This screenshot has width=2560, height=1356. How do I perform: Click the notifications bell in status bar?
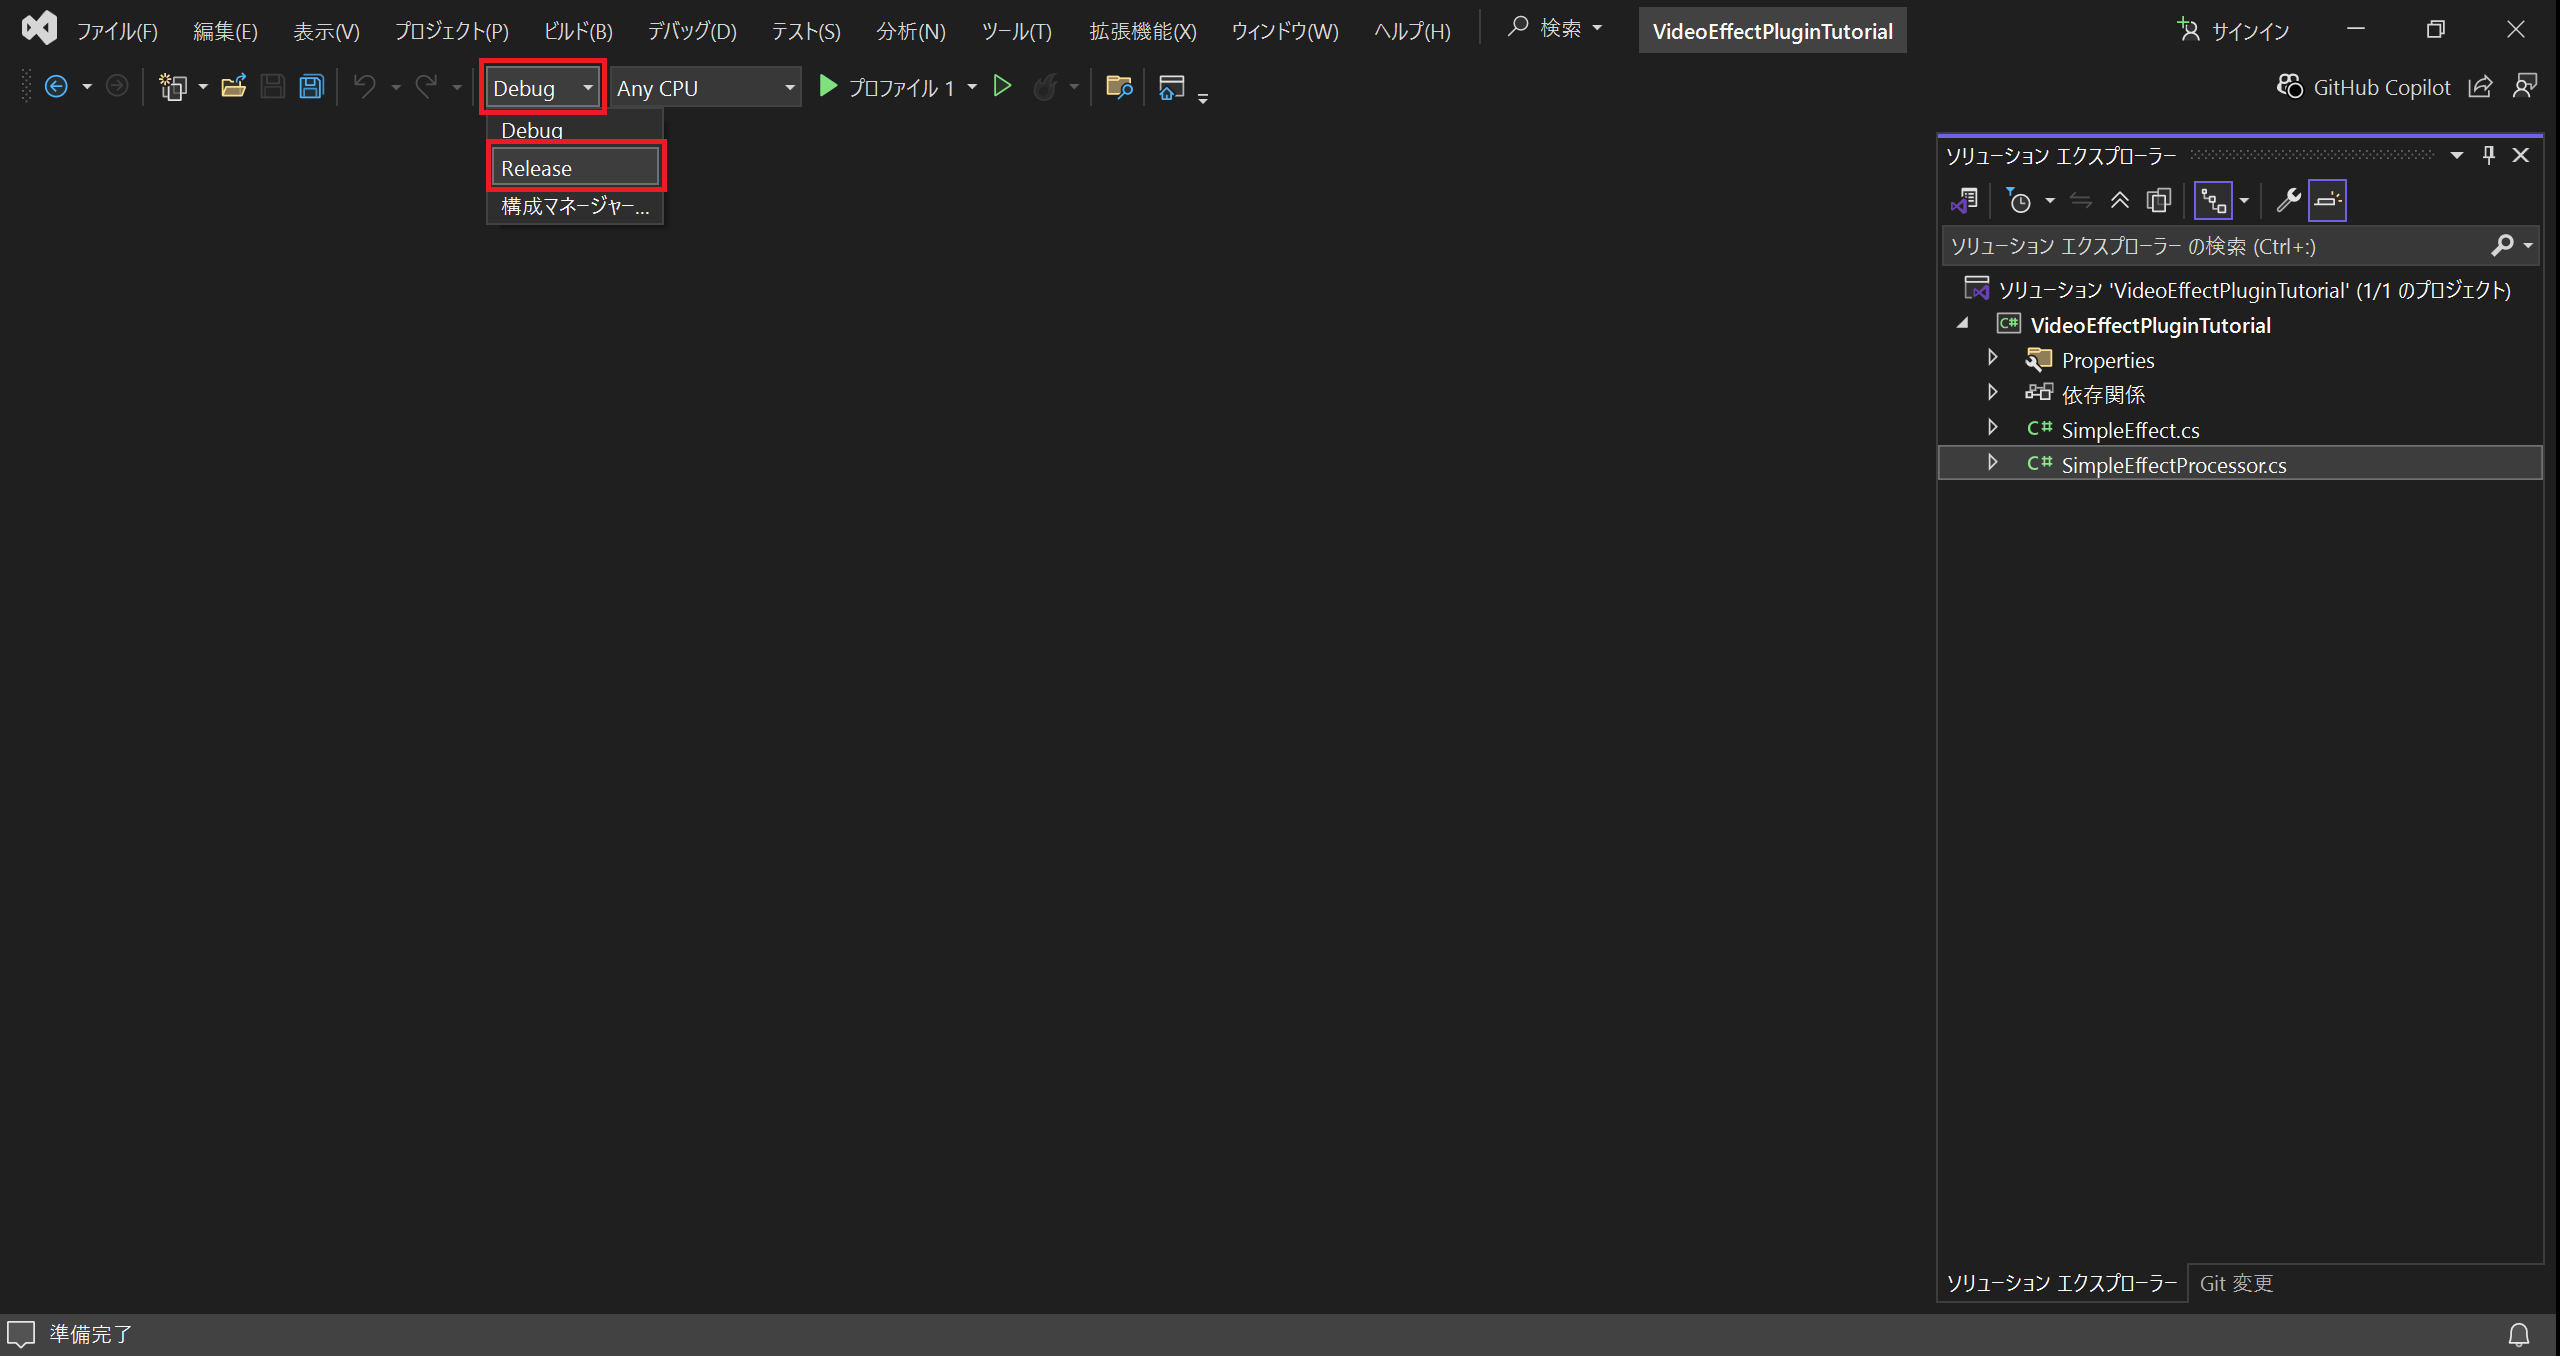2518,1334
